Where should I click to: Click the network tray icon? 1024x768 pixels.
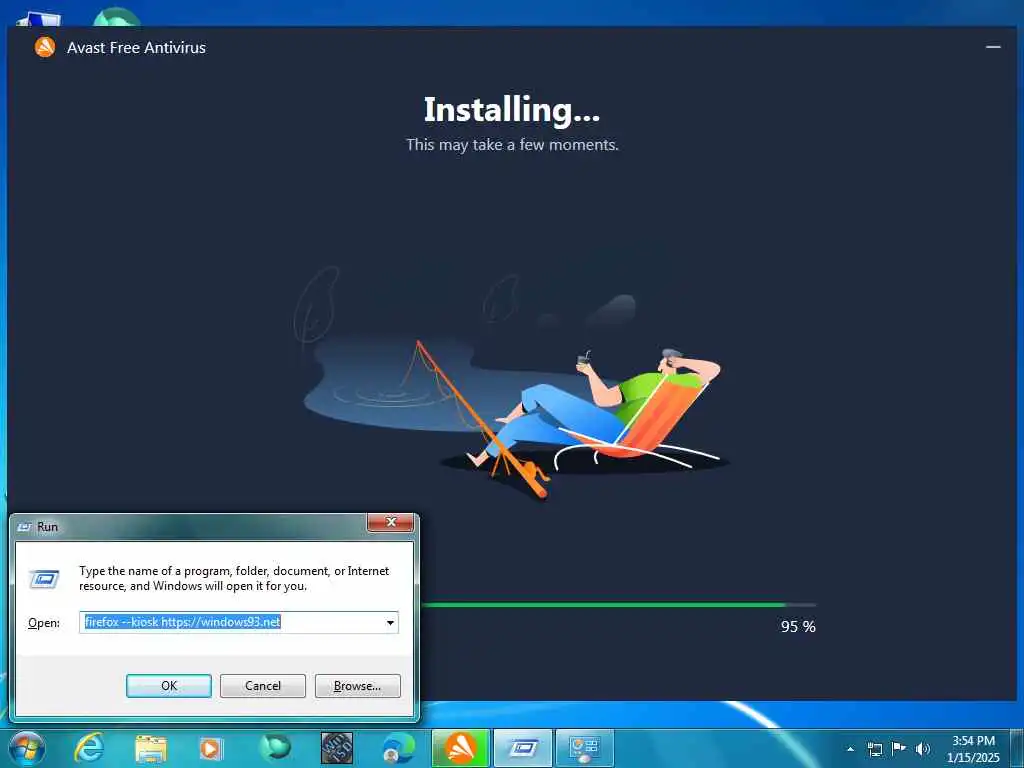coord(874,749)
